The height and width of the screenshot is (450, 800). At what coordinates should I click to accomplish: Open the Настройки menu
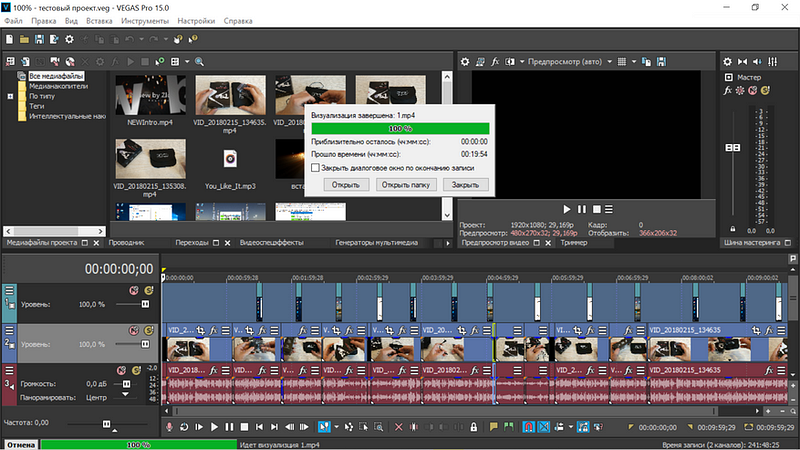tap(196, 21)
